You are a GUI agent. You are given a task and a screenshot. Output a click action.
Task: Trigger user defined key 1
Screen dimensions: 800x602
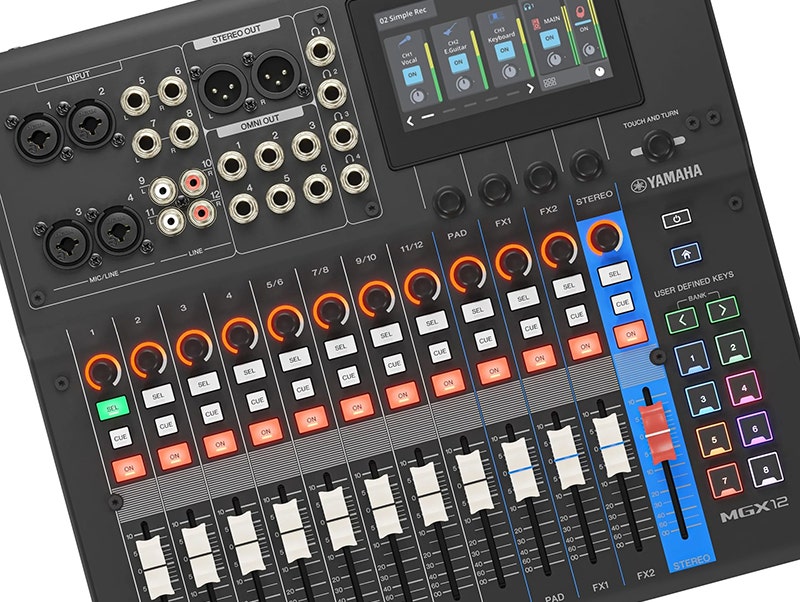coord(692,358)
